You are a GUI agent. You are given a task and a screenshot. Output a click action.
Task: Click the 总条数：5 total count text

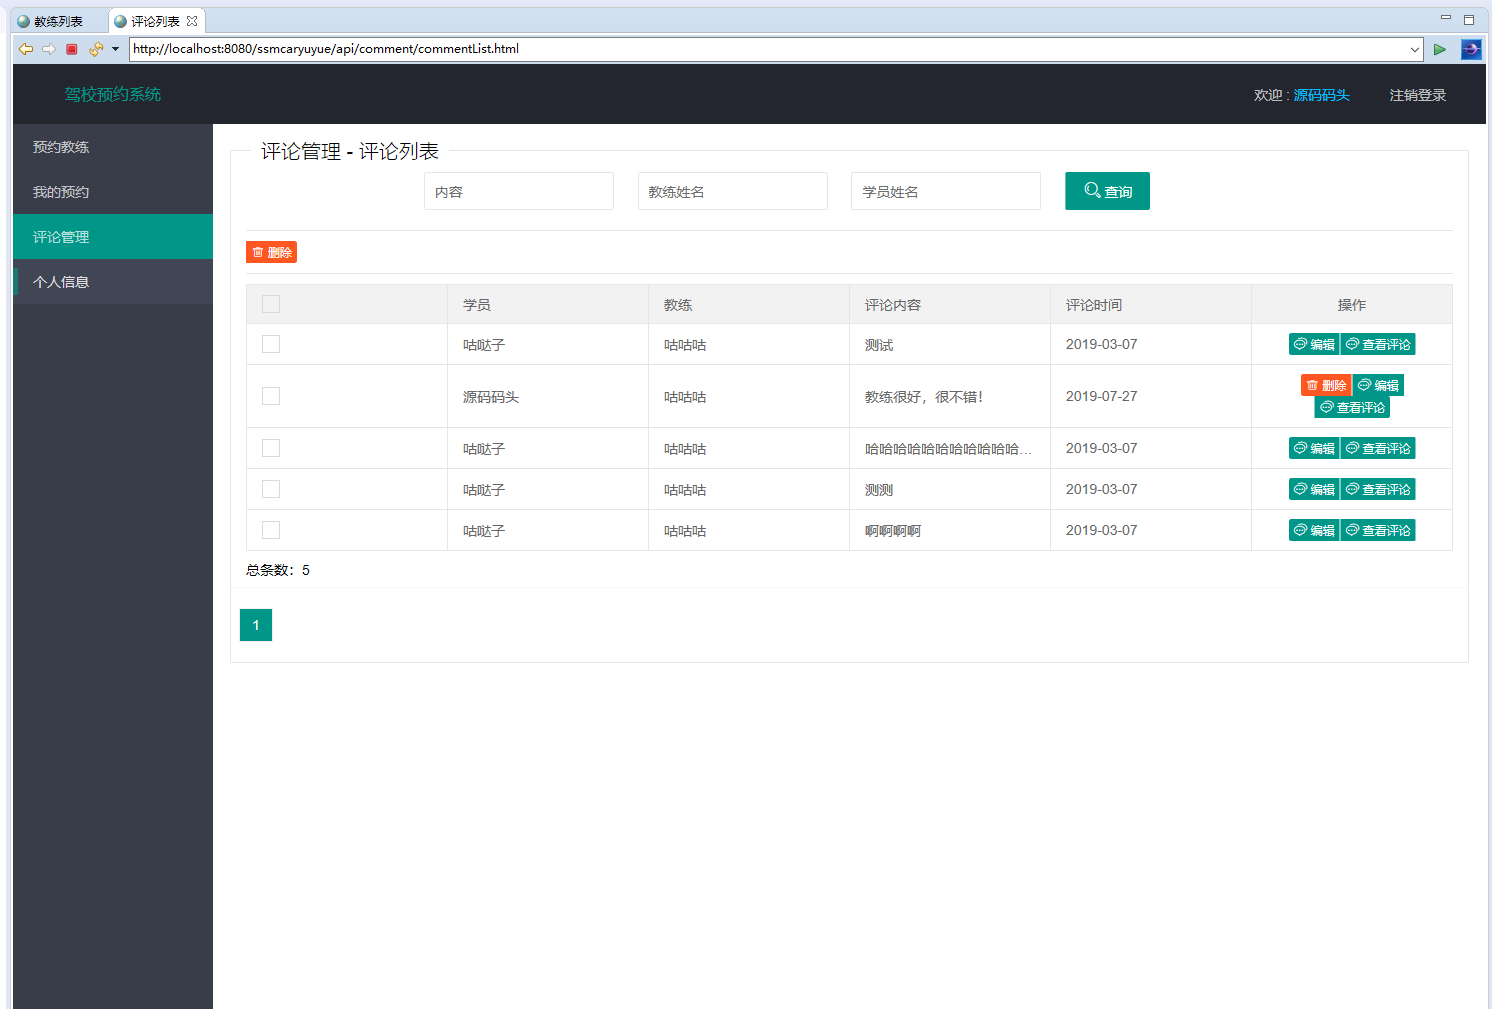click(278, 570)
